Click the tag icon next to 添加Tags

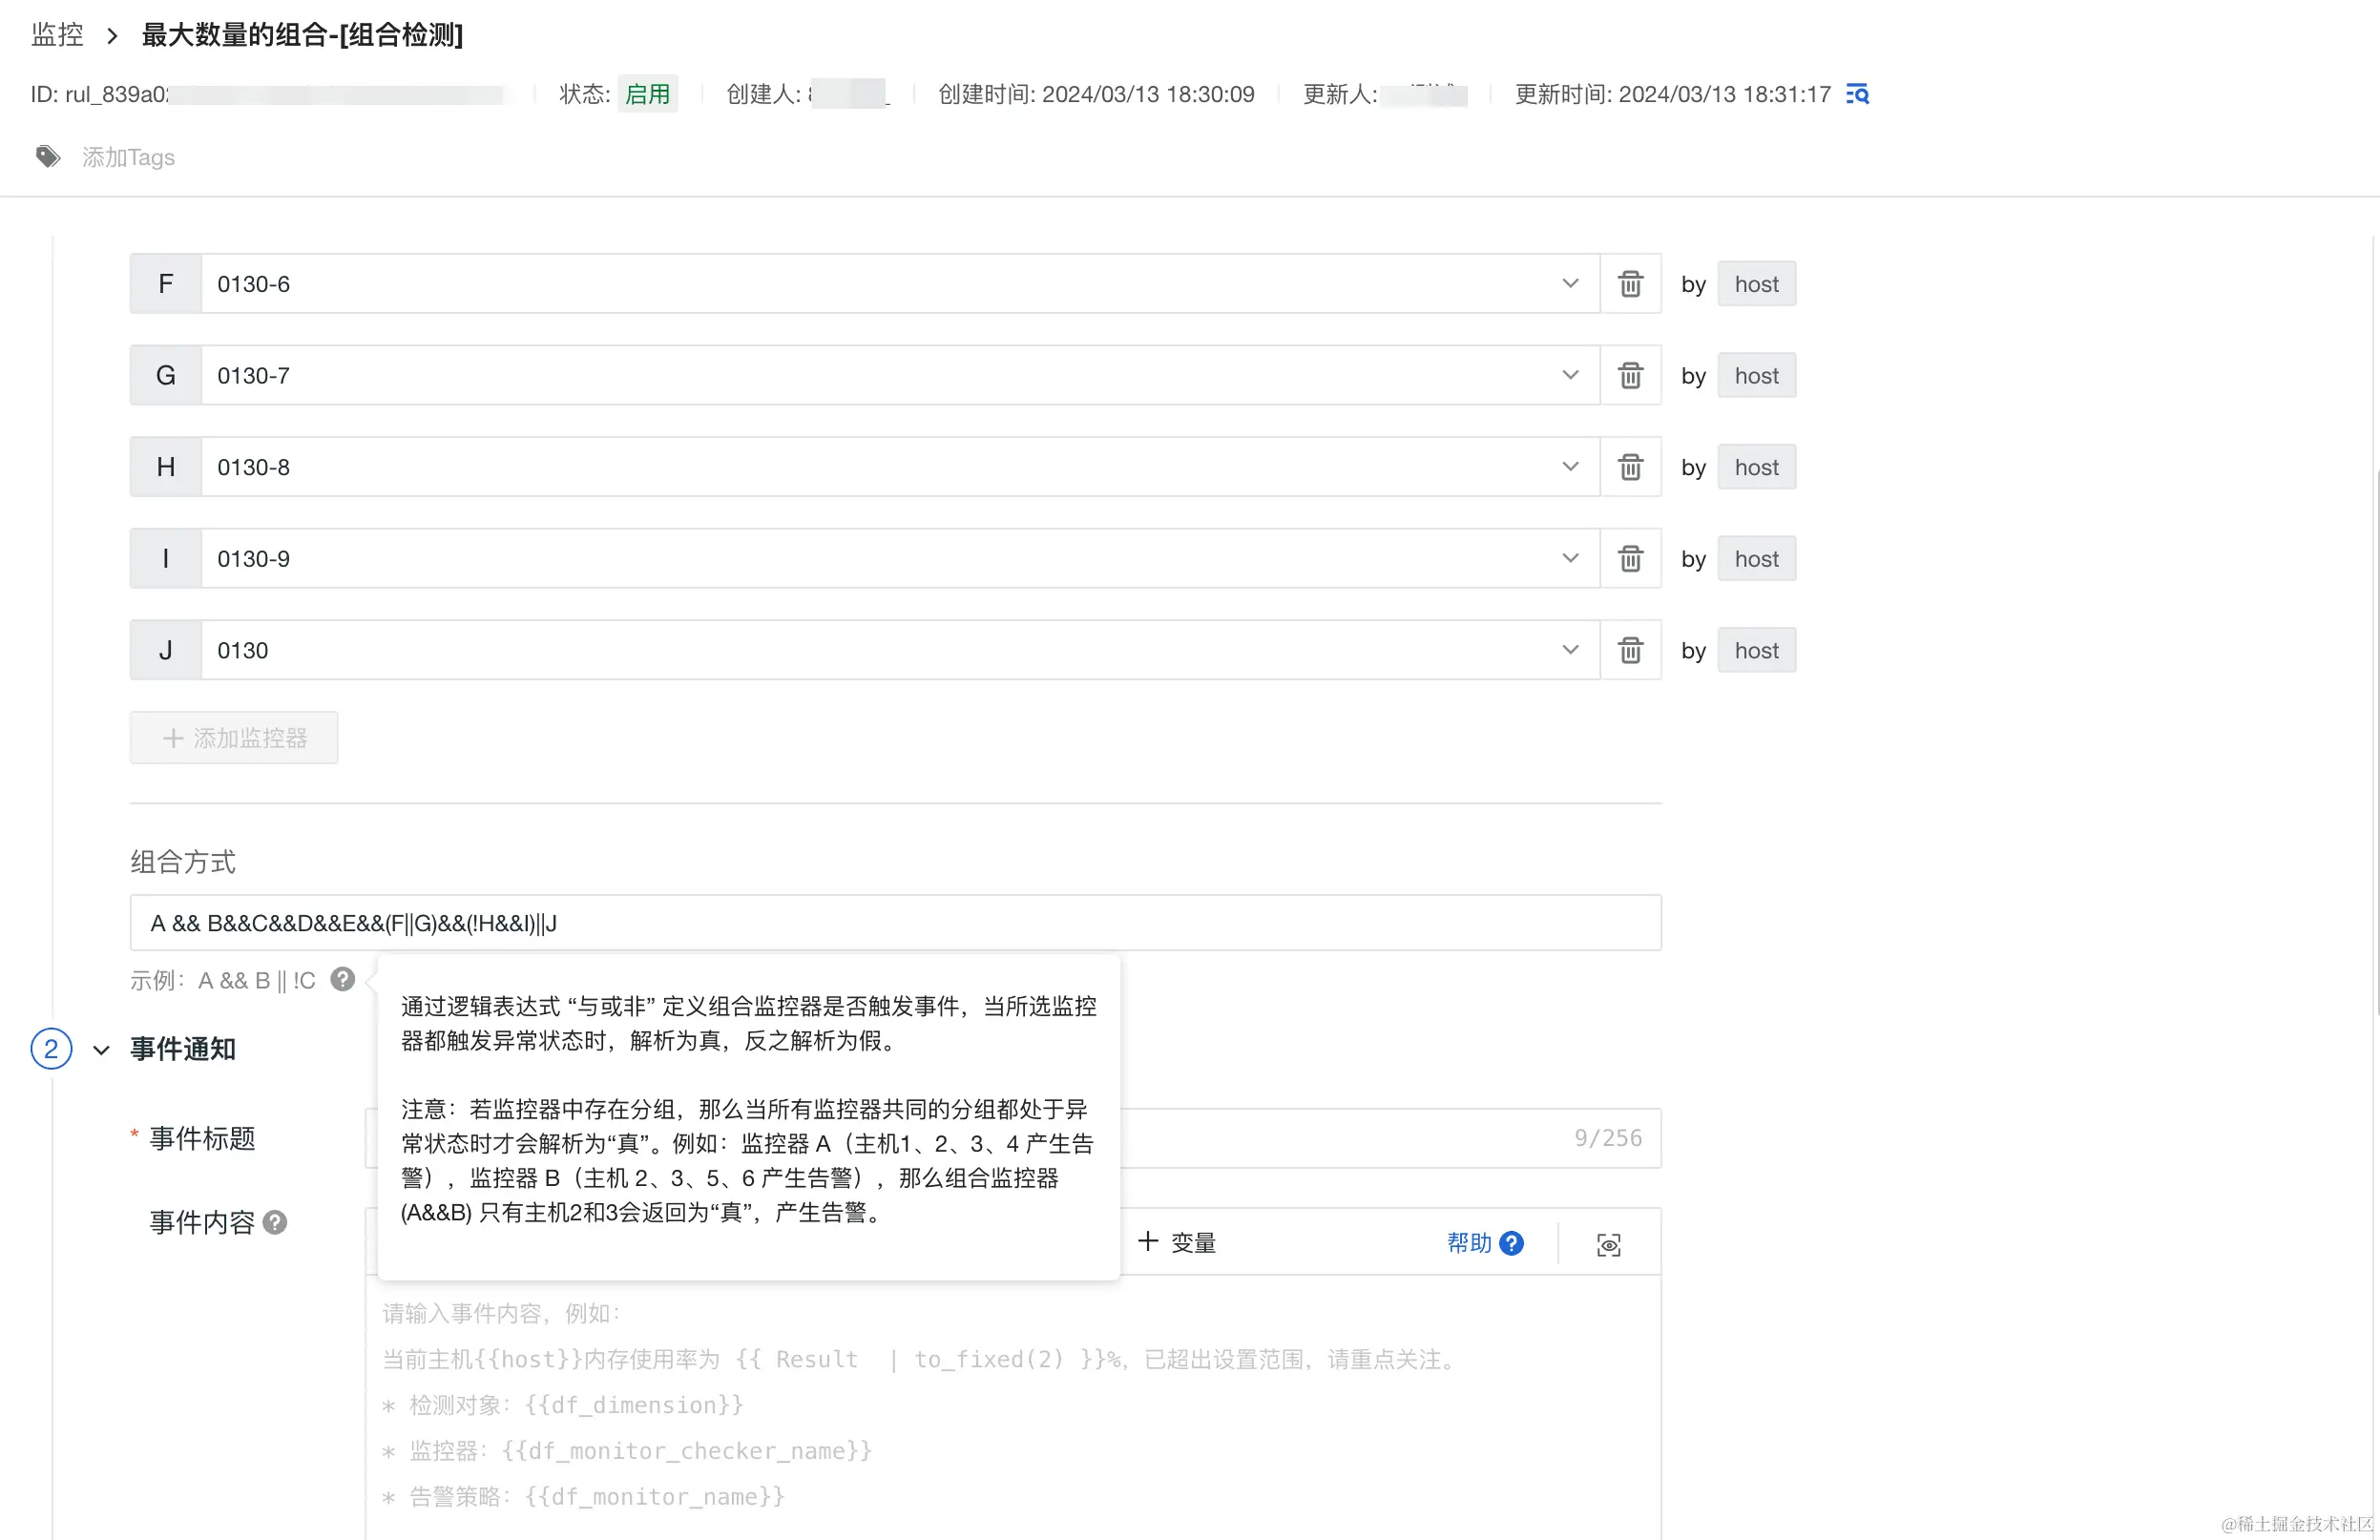48,157
